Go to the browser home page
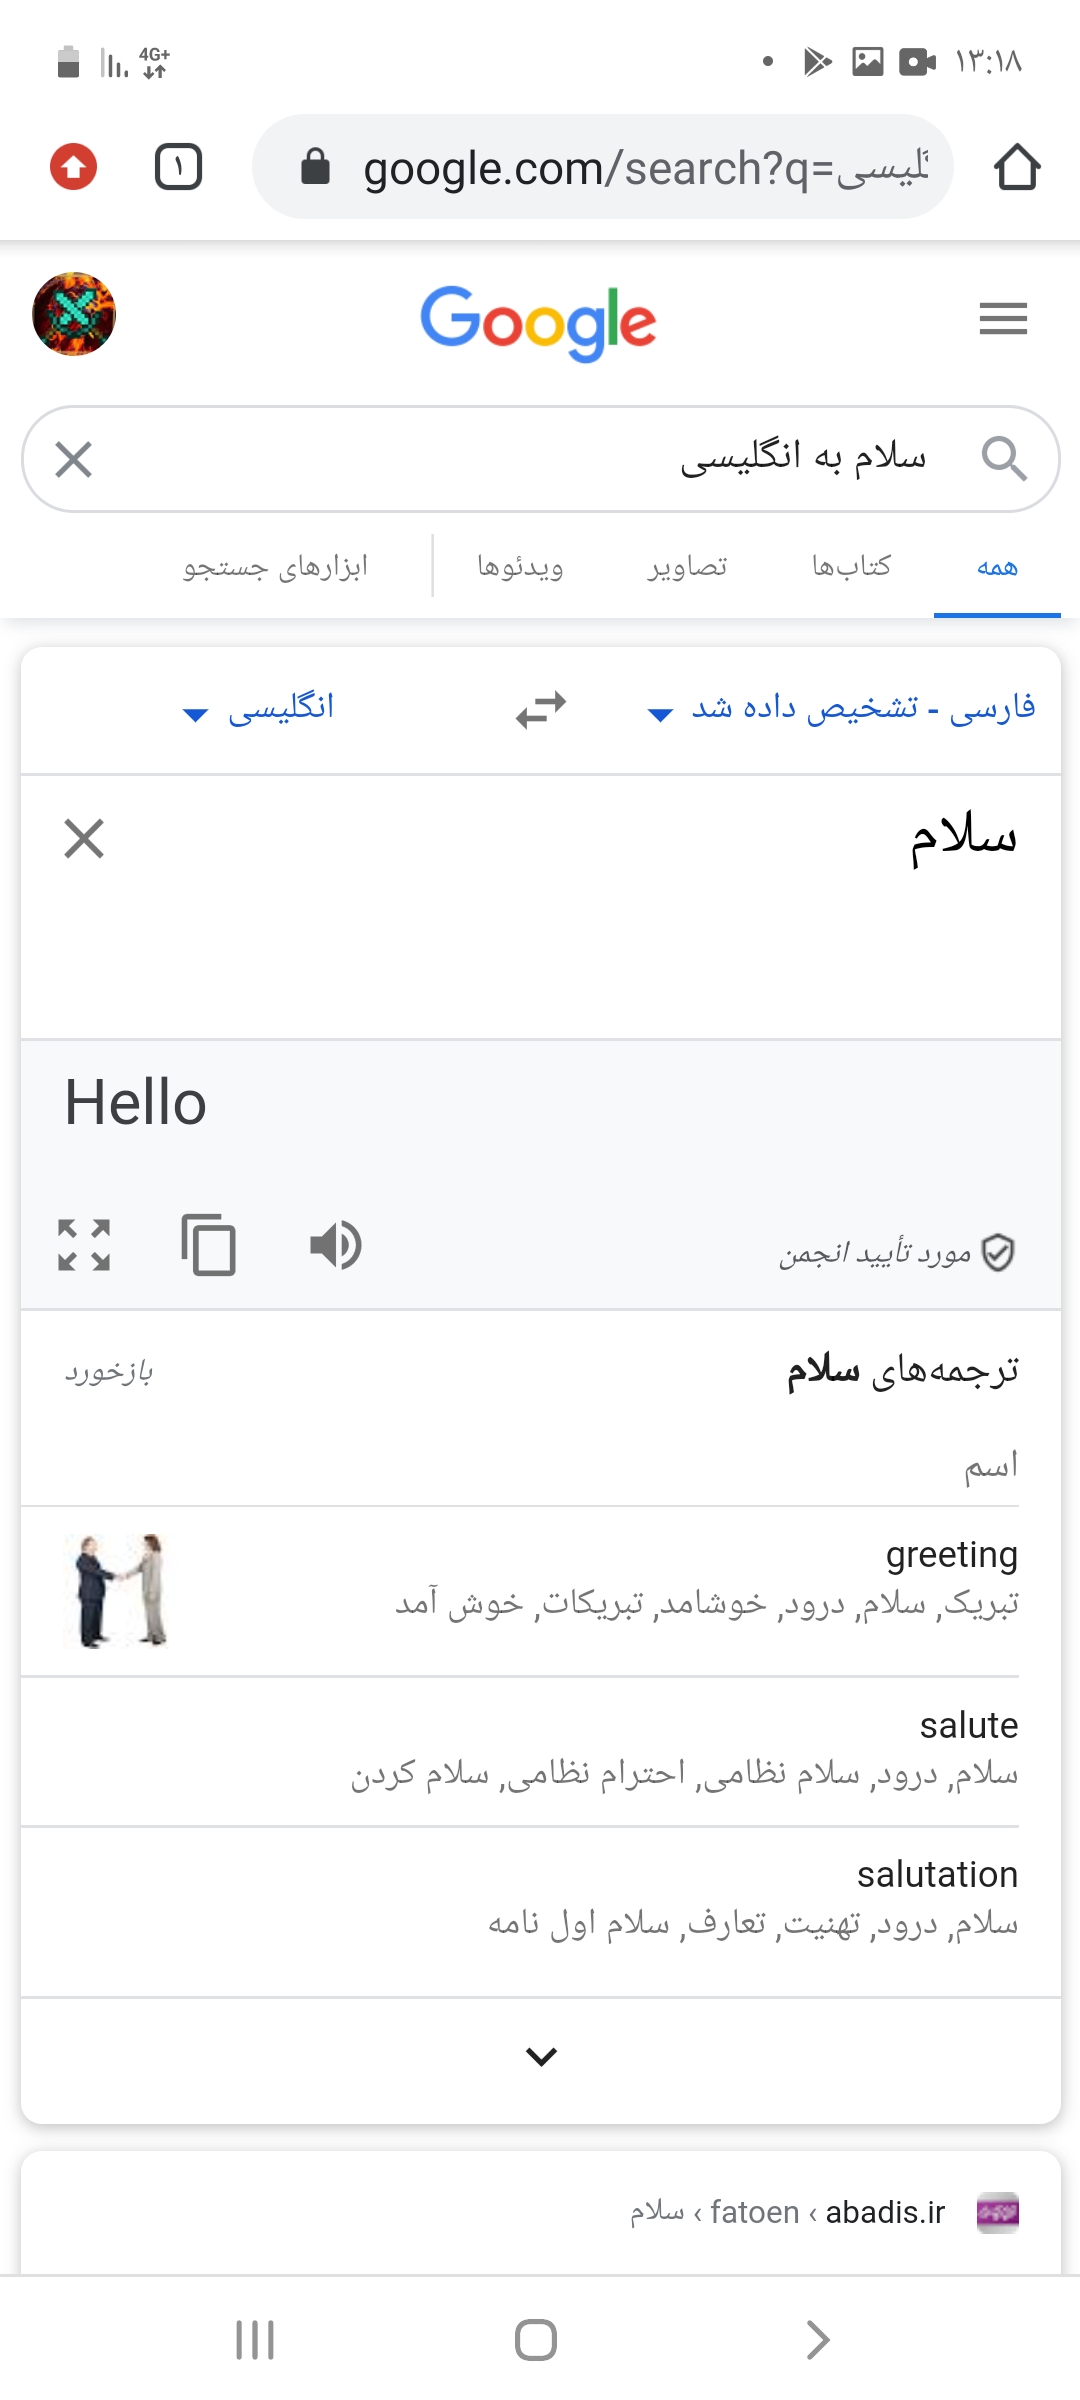Screen dimensions: 1080x2400 [1017, 167]
